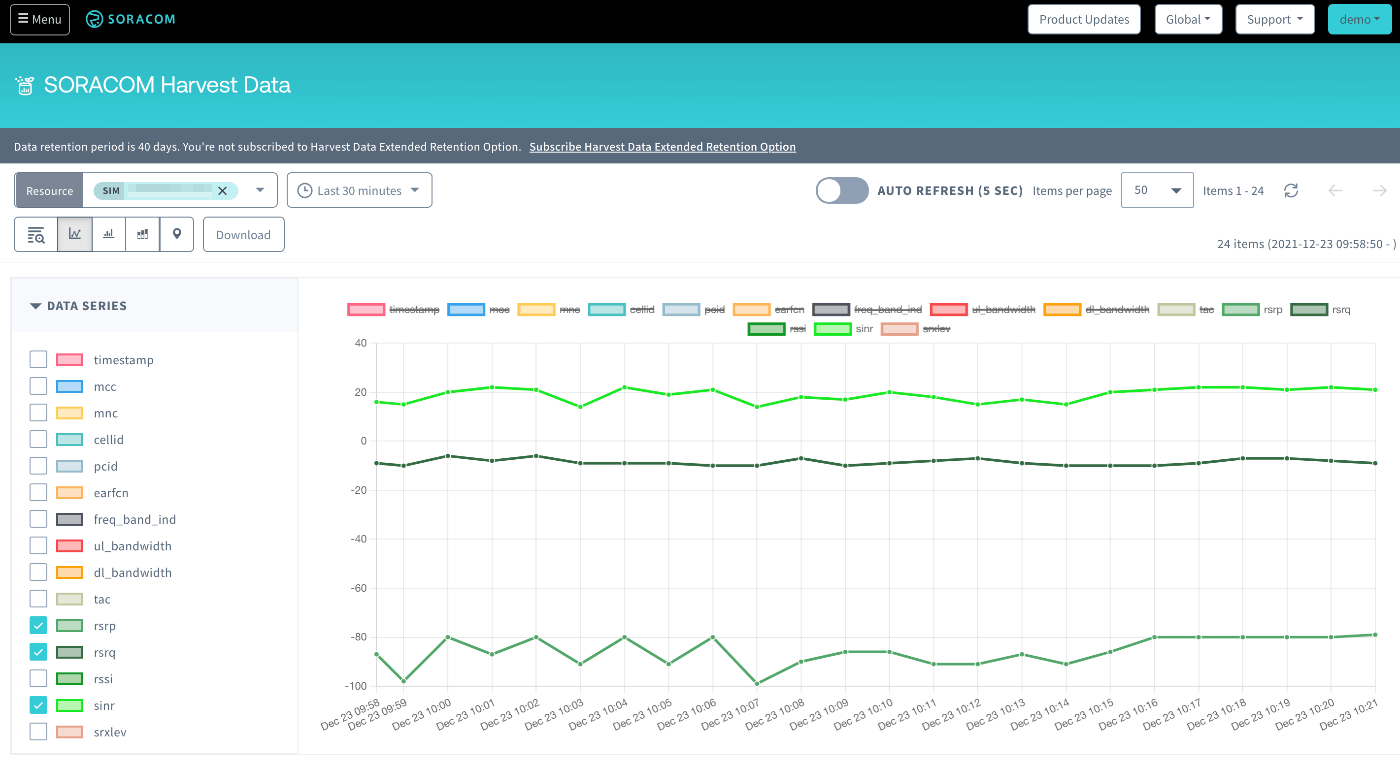
Task: Check the earfcn series checkbox
Action: [x=38, y=492]
